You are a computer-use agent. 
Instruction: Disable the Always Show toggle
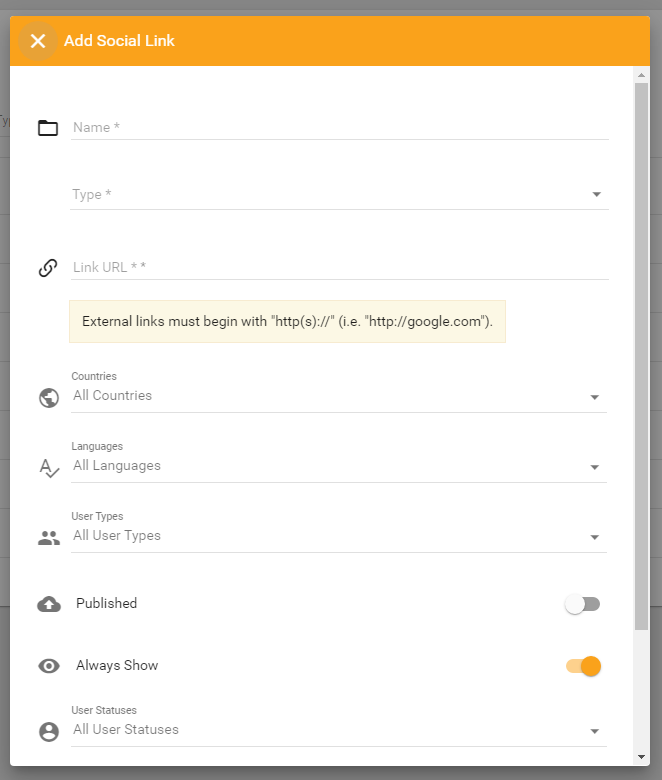pos(584,666)
